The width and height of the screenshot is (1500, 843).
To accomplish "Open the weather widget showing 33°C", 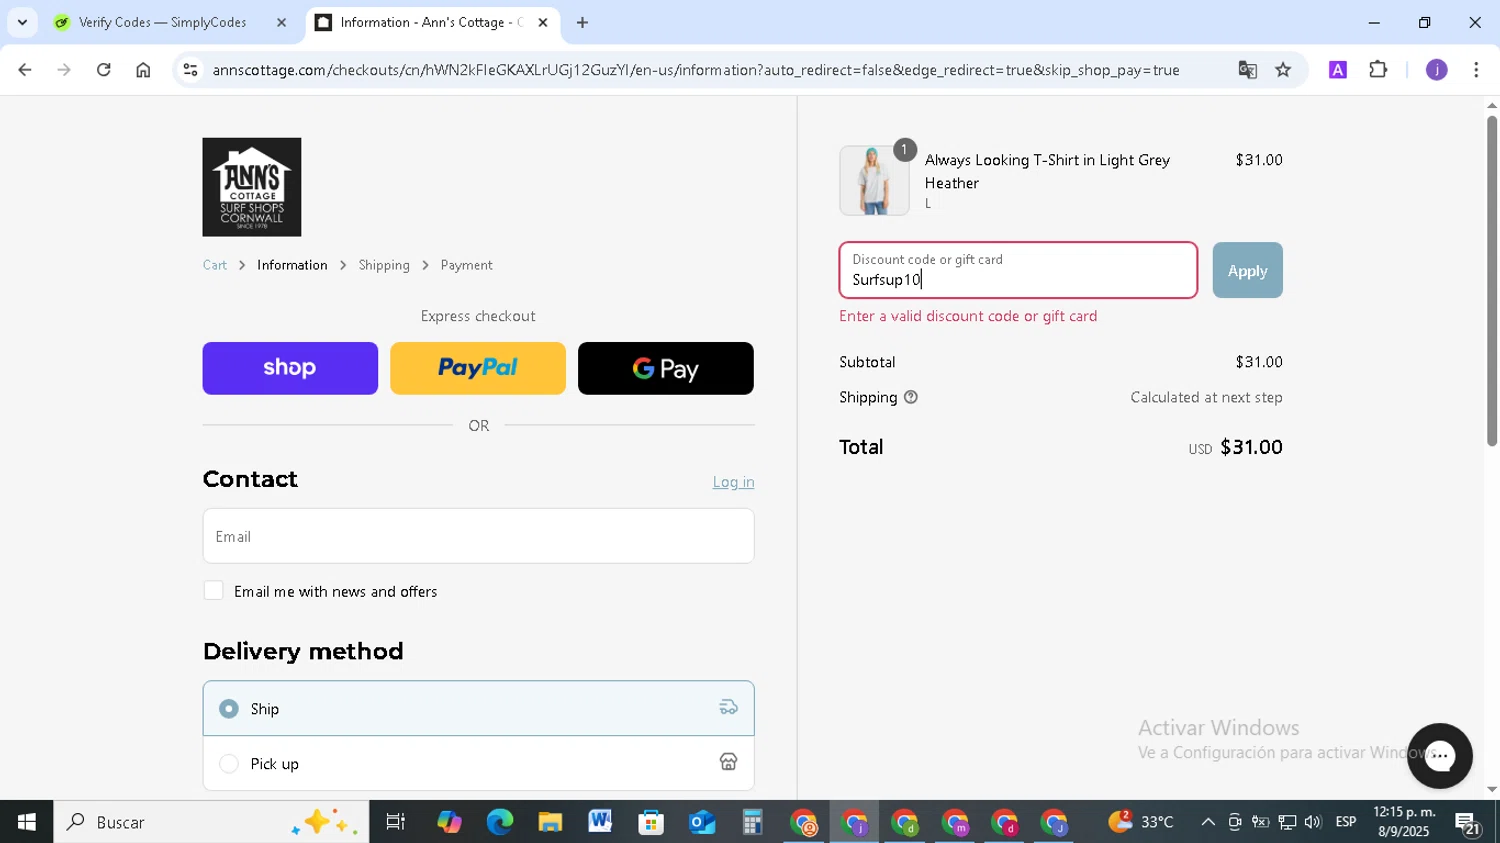I will click(1141, 822).
